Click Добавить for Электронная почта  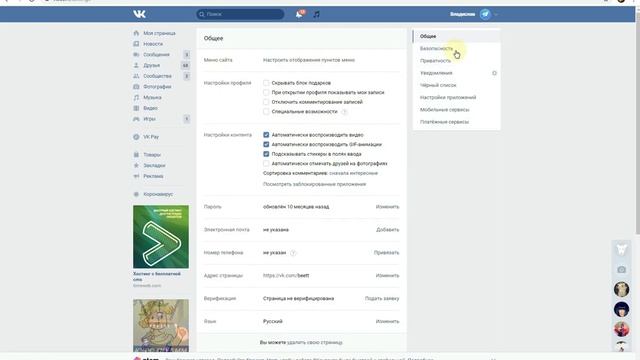(x=387, y=230)
